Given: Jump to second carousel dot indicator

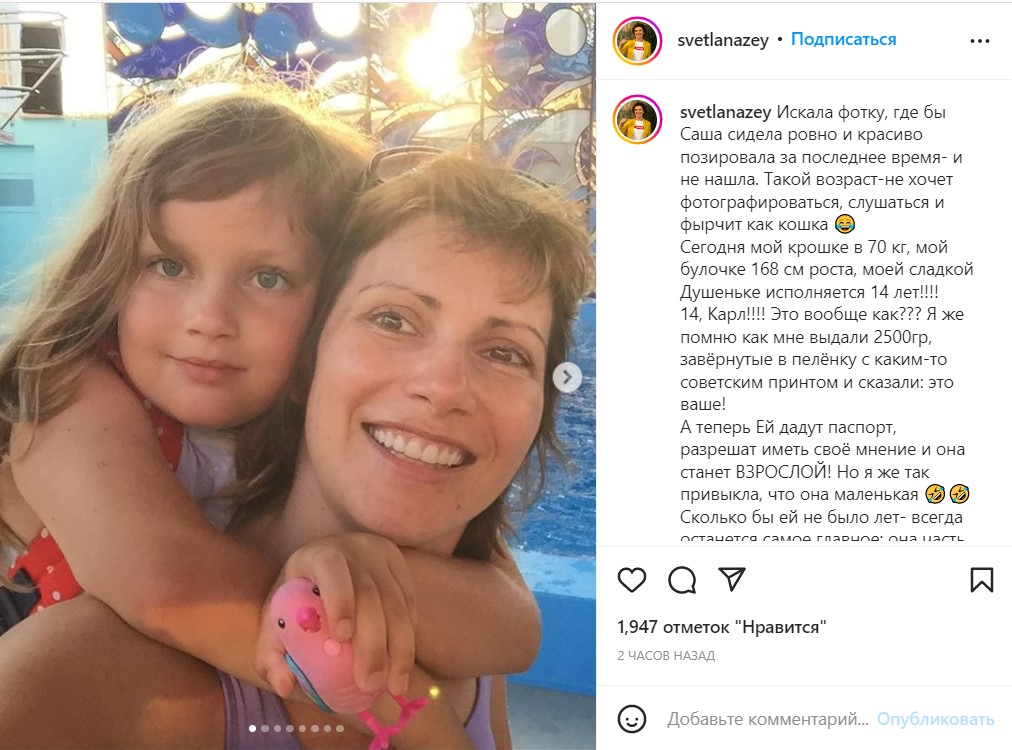Looking at the screenshot, I should coord(264,729).
